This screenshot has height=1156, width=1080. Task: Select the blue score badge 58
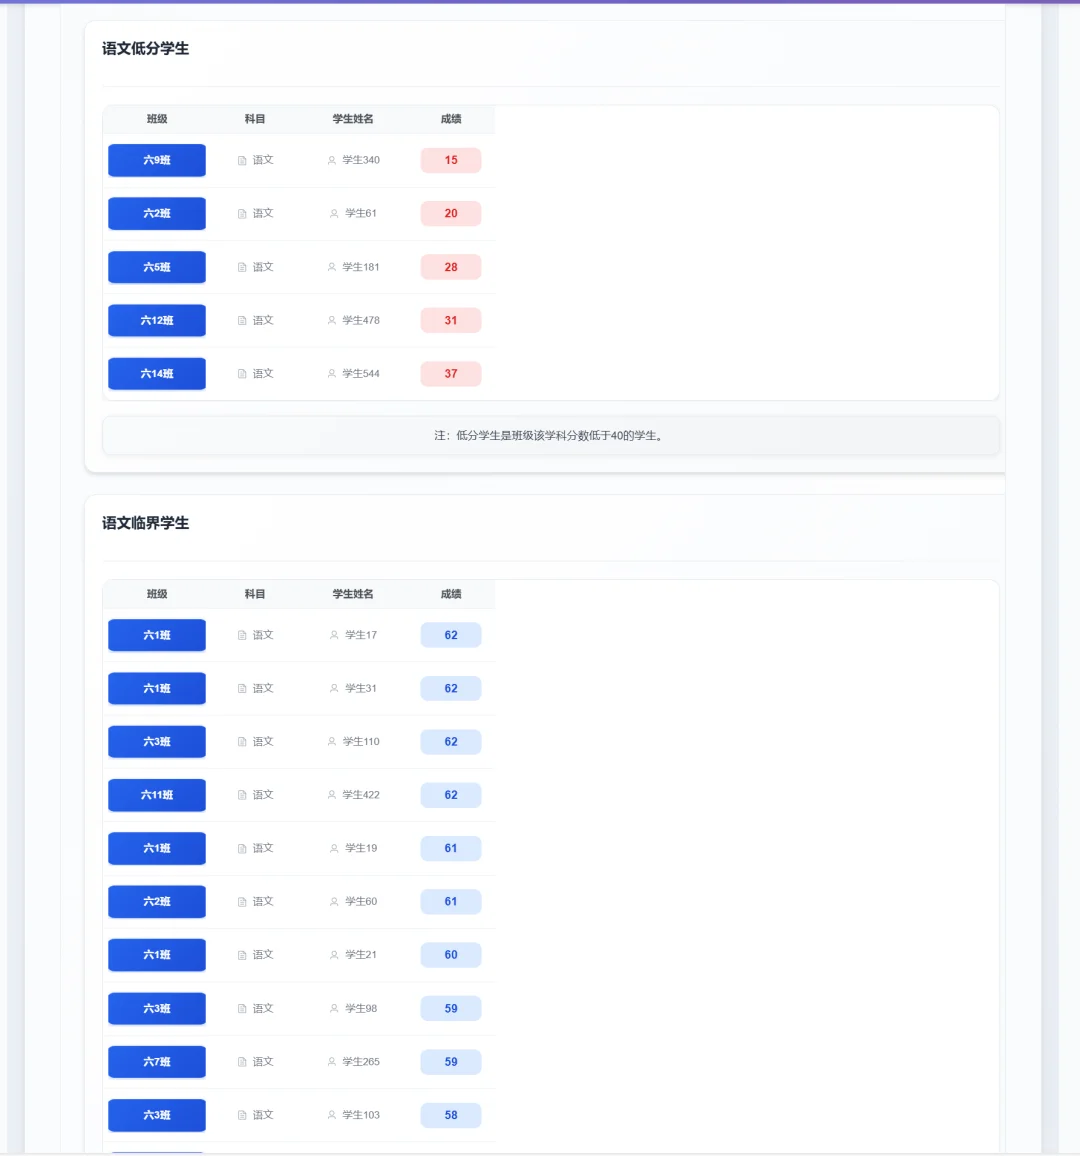pyautogui.click(x=450, y=1115)
